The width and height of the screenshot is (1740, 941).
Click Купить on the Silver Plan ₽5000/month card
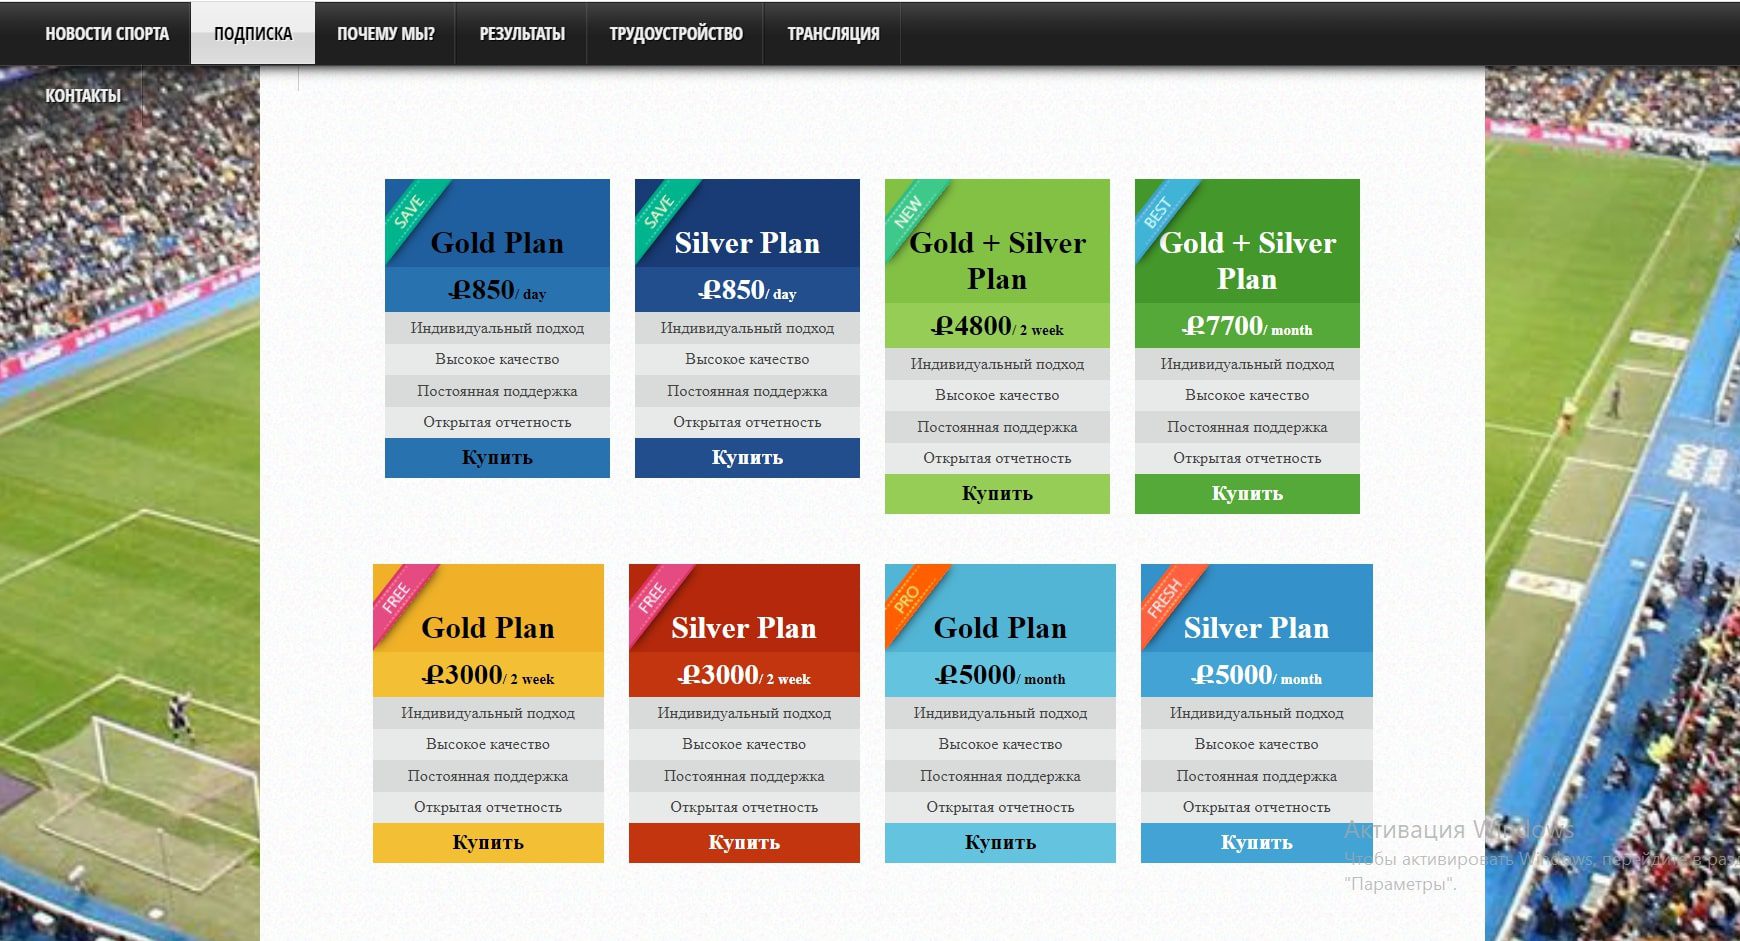pyautogui.click(x=1256, y=842)
